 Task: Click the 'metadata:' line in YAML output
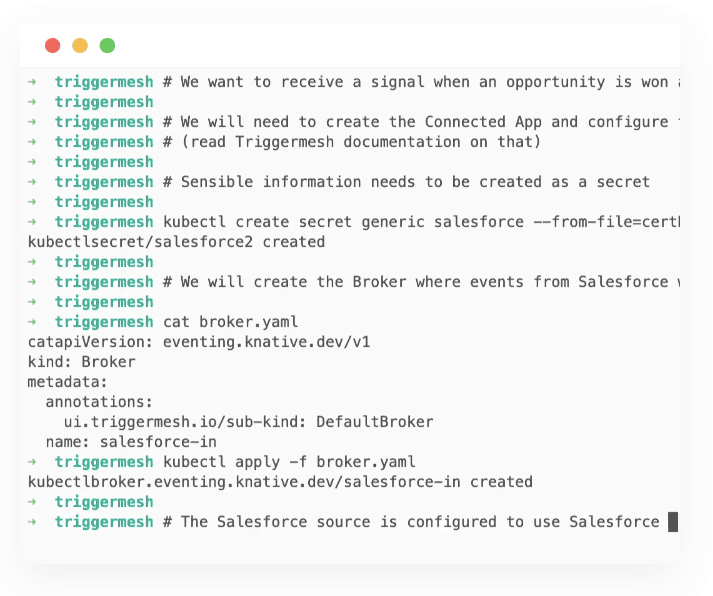click(67, 382)
